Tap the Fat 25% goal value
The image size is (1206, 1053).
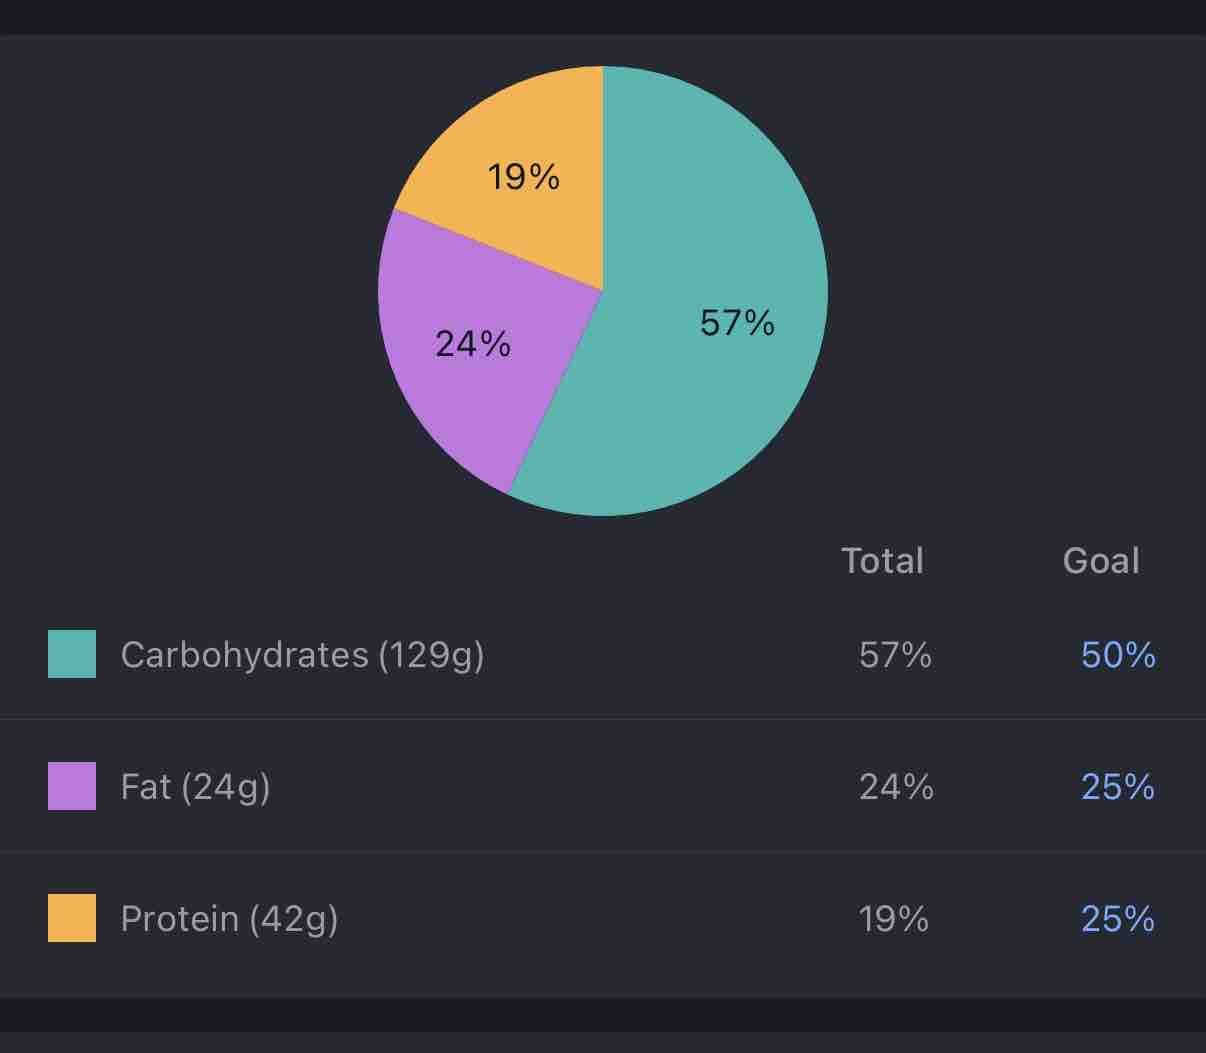click(x=1118, y=787)
